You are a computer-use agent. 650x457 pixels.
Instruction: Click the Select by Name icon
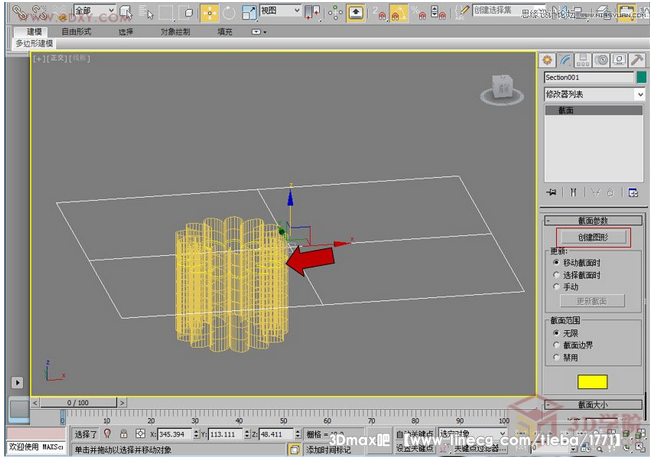tap(146, 13)
